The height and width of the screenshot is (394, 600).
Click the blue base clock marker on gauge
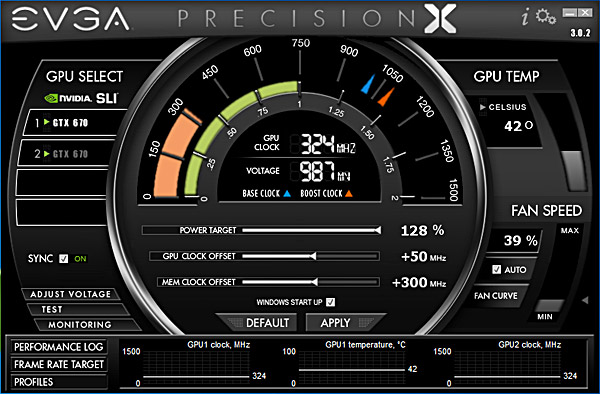point(368,84)
